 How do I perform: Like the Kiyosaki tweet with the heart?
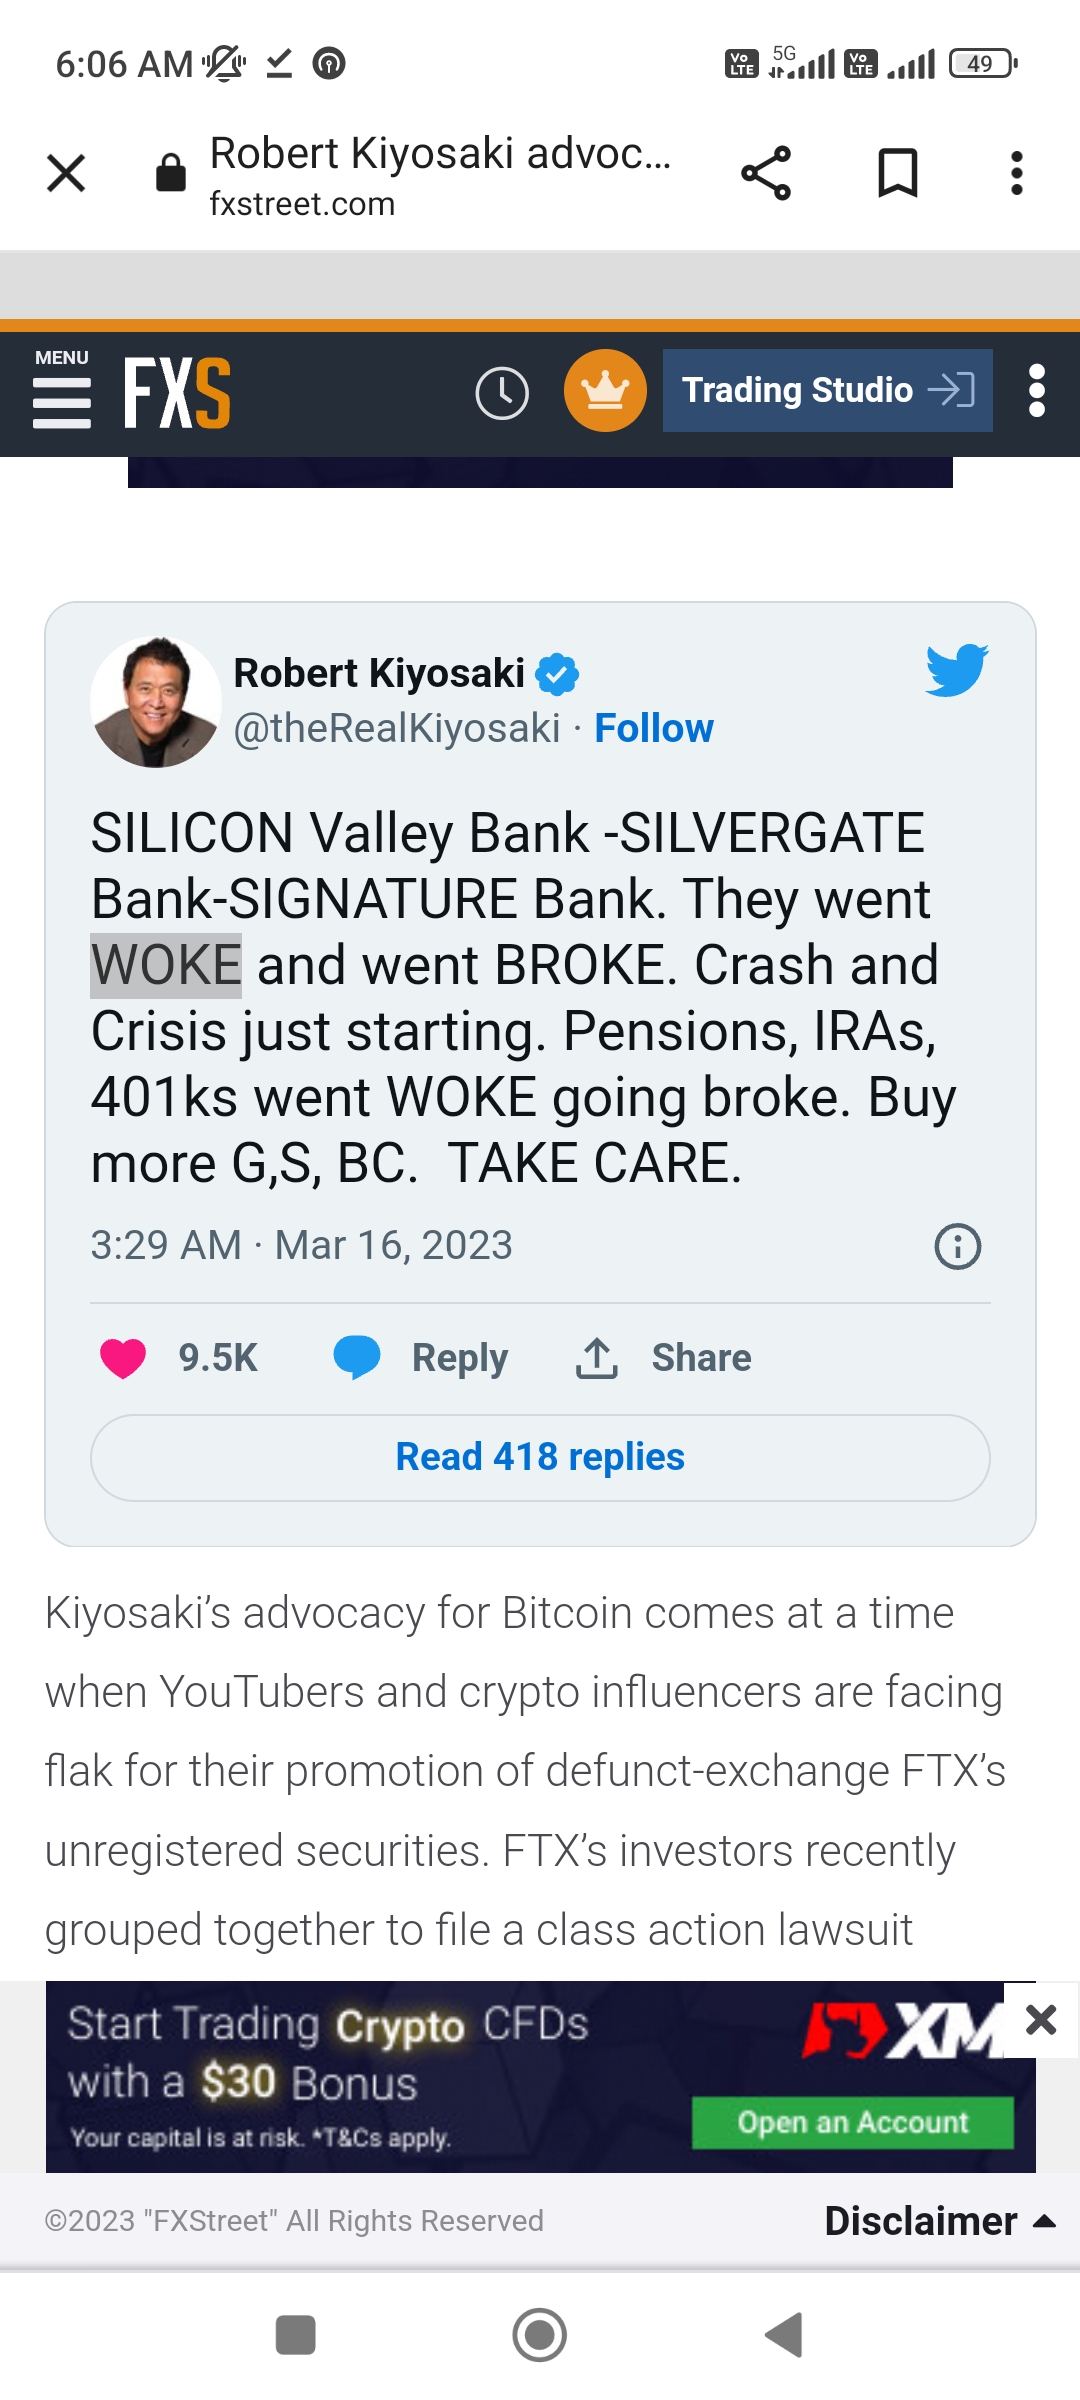pyautogui.click(x=123, y=1357)
